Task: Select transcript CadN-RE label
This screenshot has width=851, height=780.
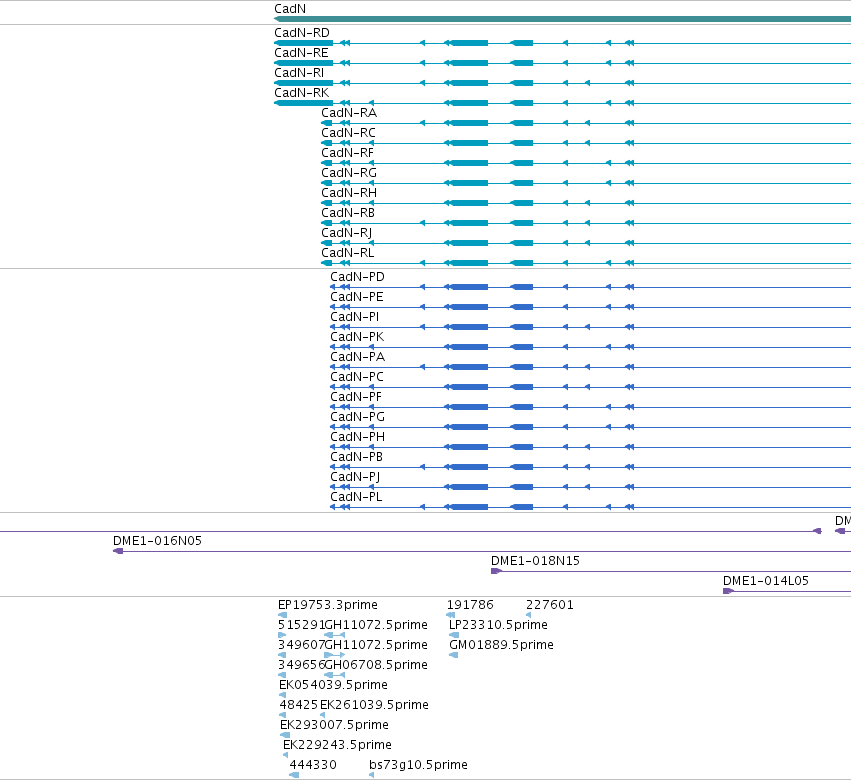Action: 301,53
